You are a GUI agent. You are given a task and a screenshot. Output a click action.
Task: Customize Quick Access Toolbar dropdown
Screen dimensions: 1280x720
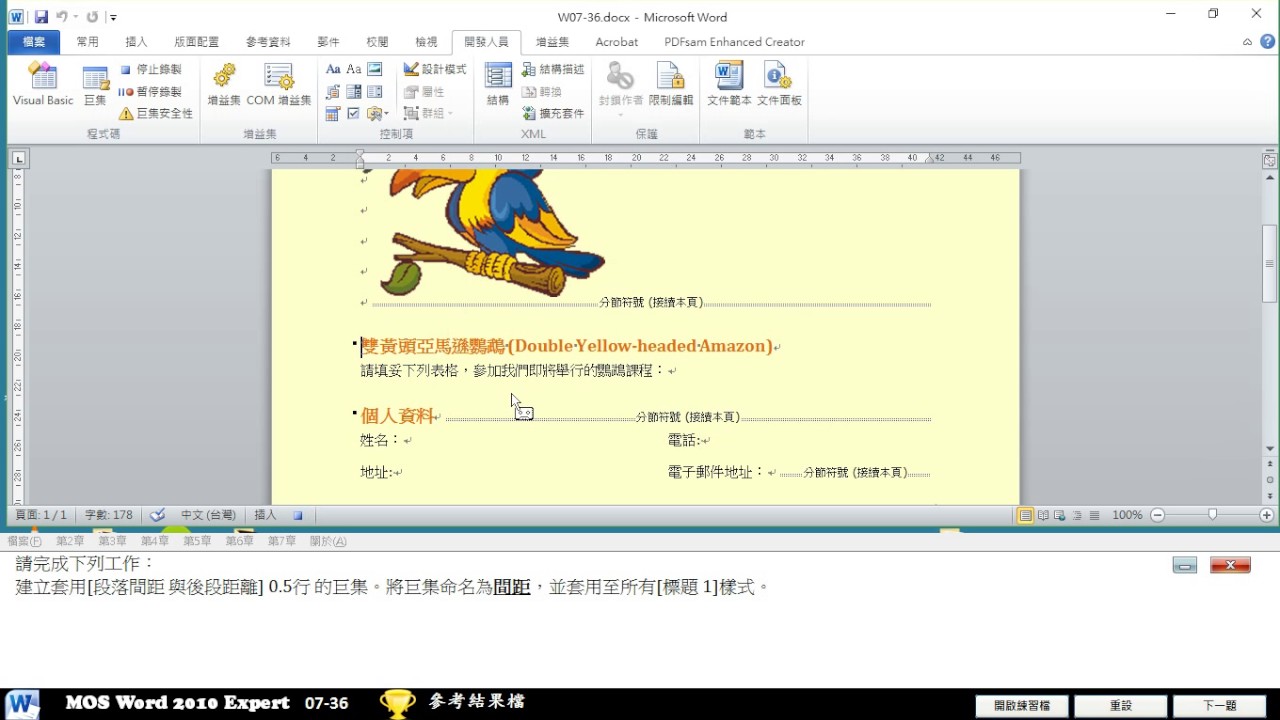[113, 17]
